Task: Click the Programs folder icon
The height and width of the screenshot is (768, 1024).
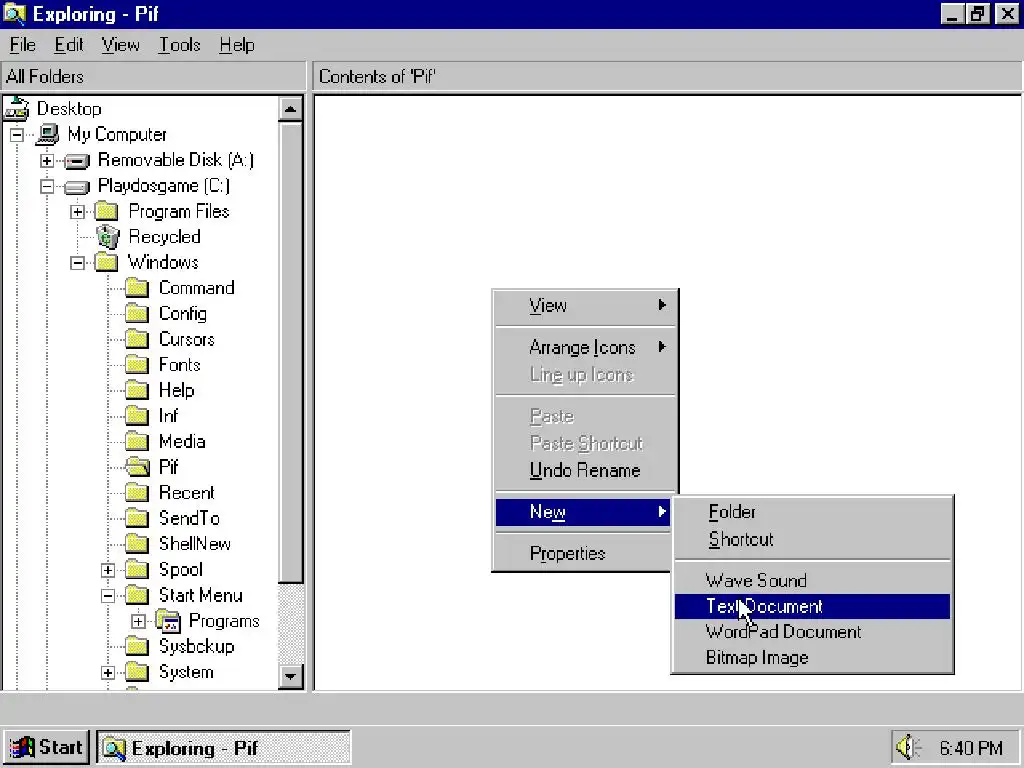Action: (168, 620)
